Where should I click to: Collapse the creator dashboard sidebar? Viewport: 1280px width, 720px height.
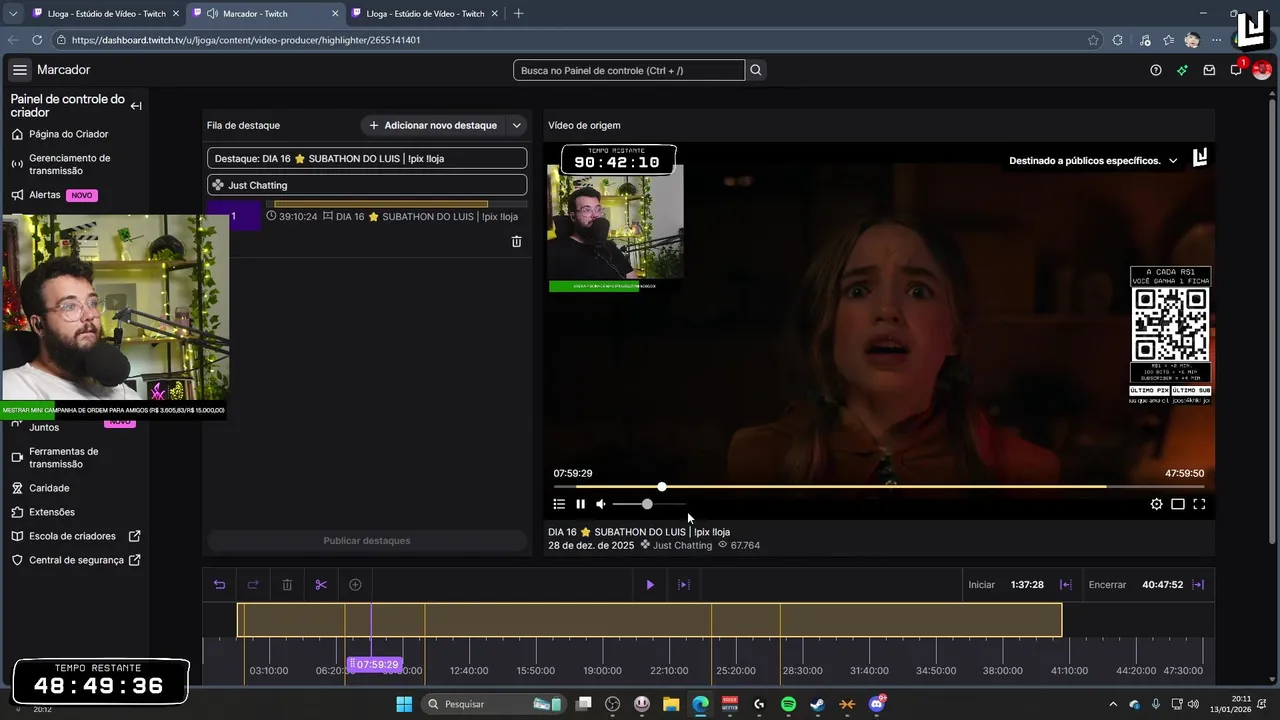coord(136,106)
